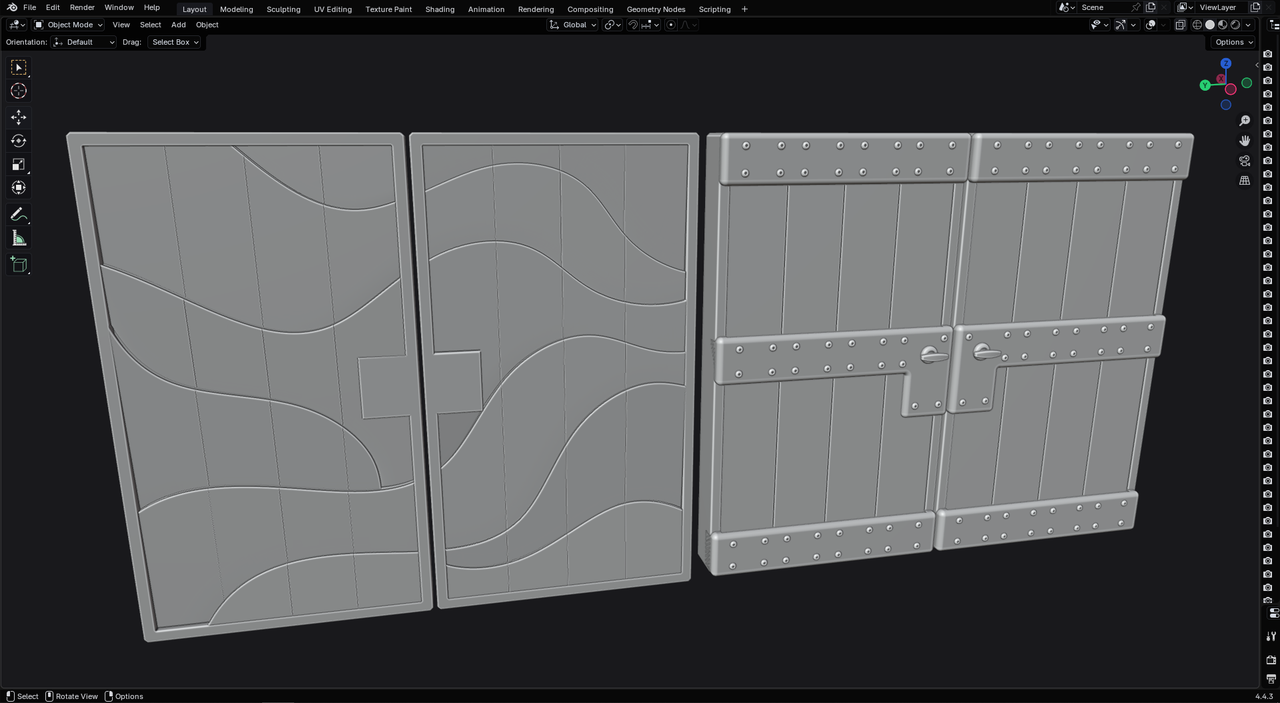
Task: Switch between perspective and orthographic view
Action: [1244, 181]
